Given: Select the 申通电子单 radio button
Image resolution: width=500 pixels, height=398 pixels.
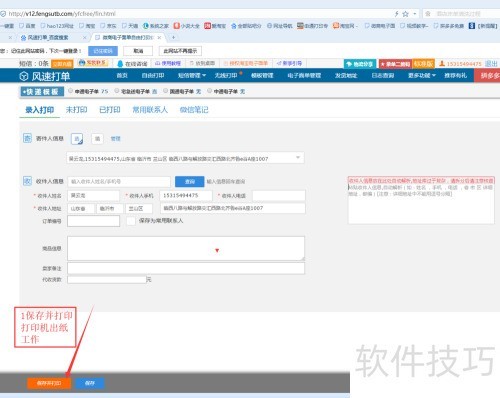Looking at the screenshot, I should 71,91.
